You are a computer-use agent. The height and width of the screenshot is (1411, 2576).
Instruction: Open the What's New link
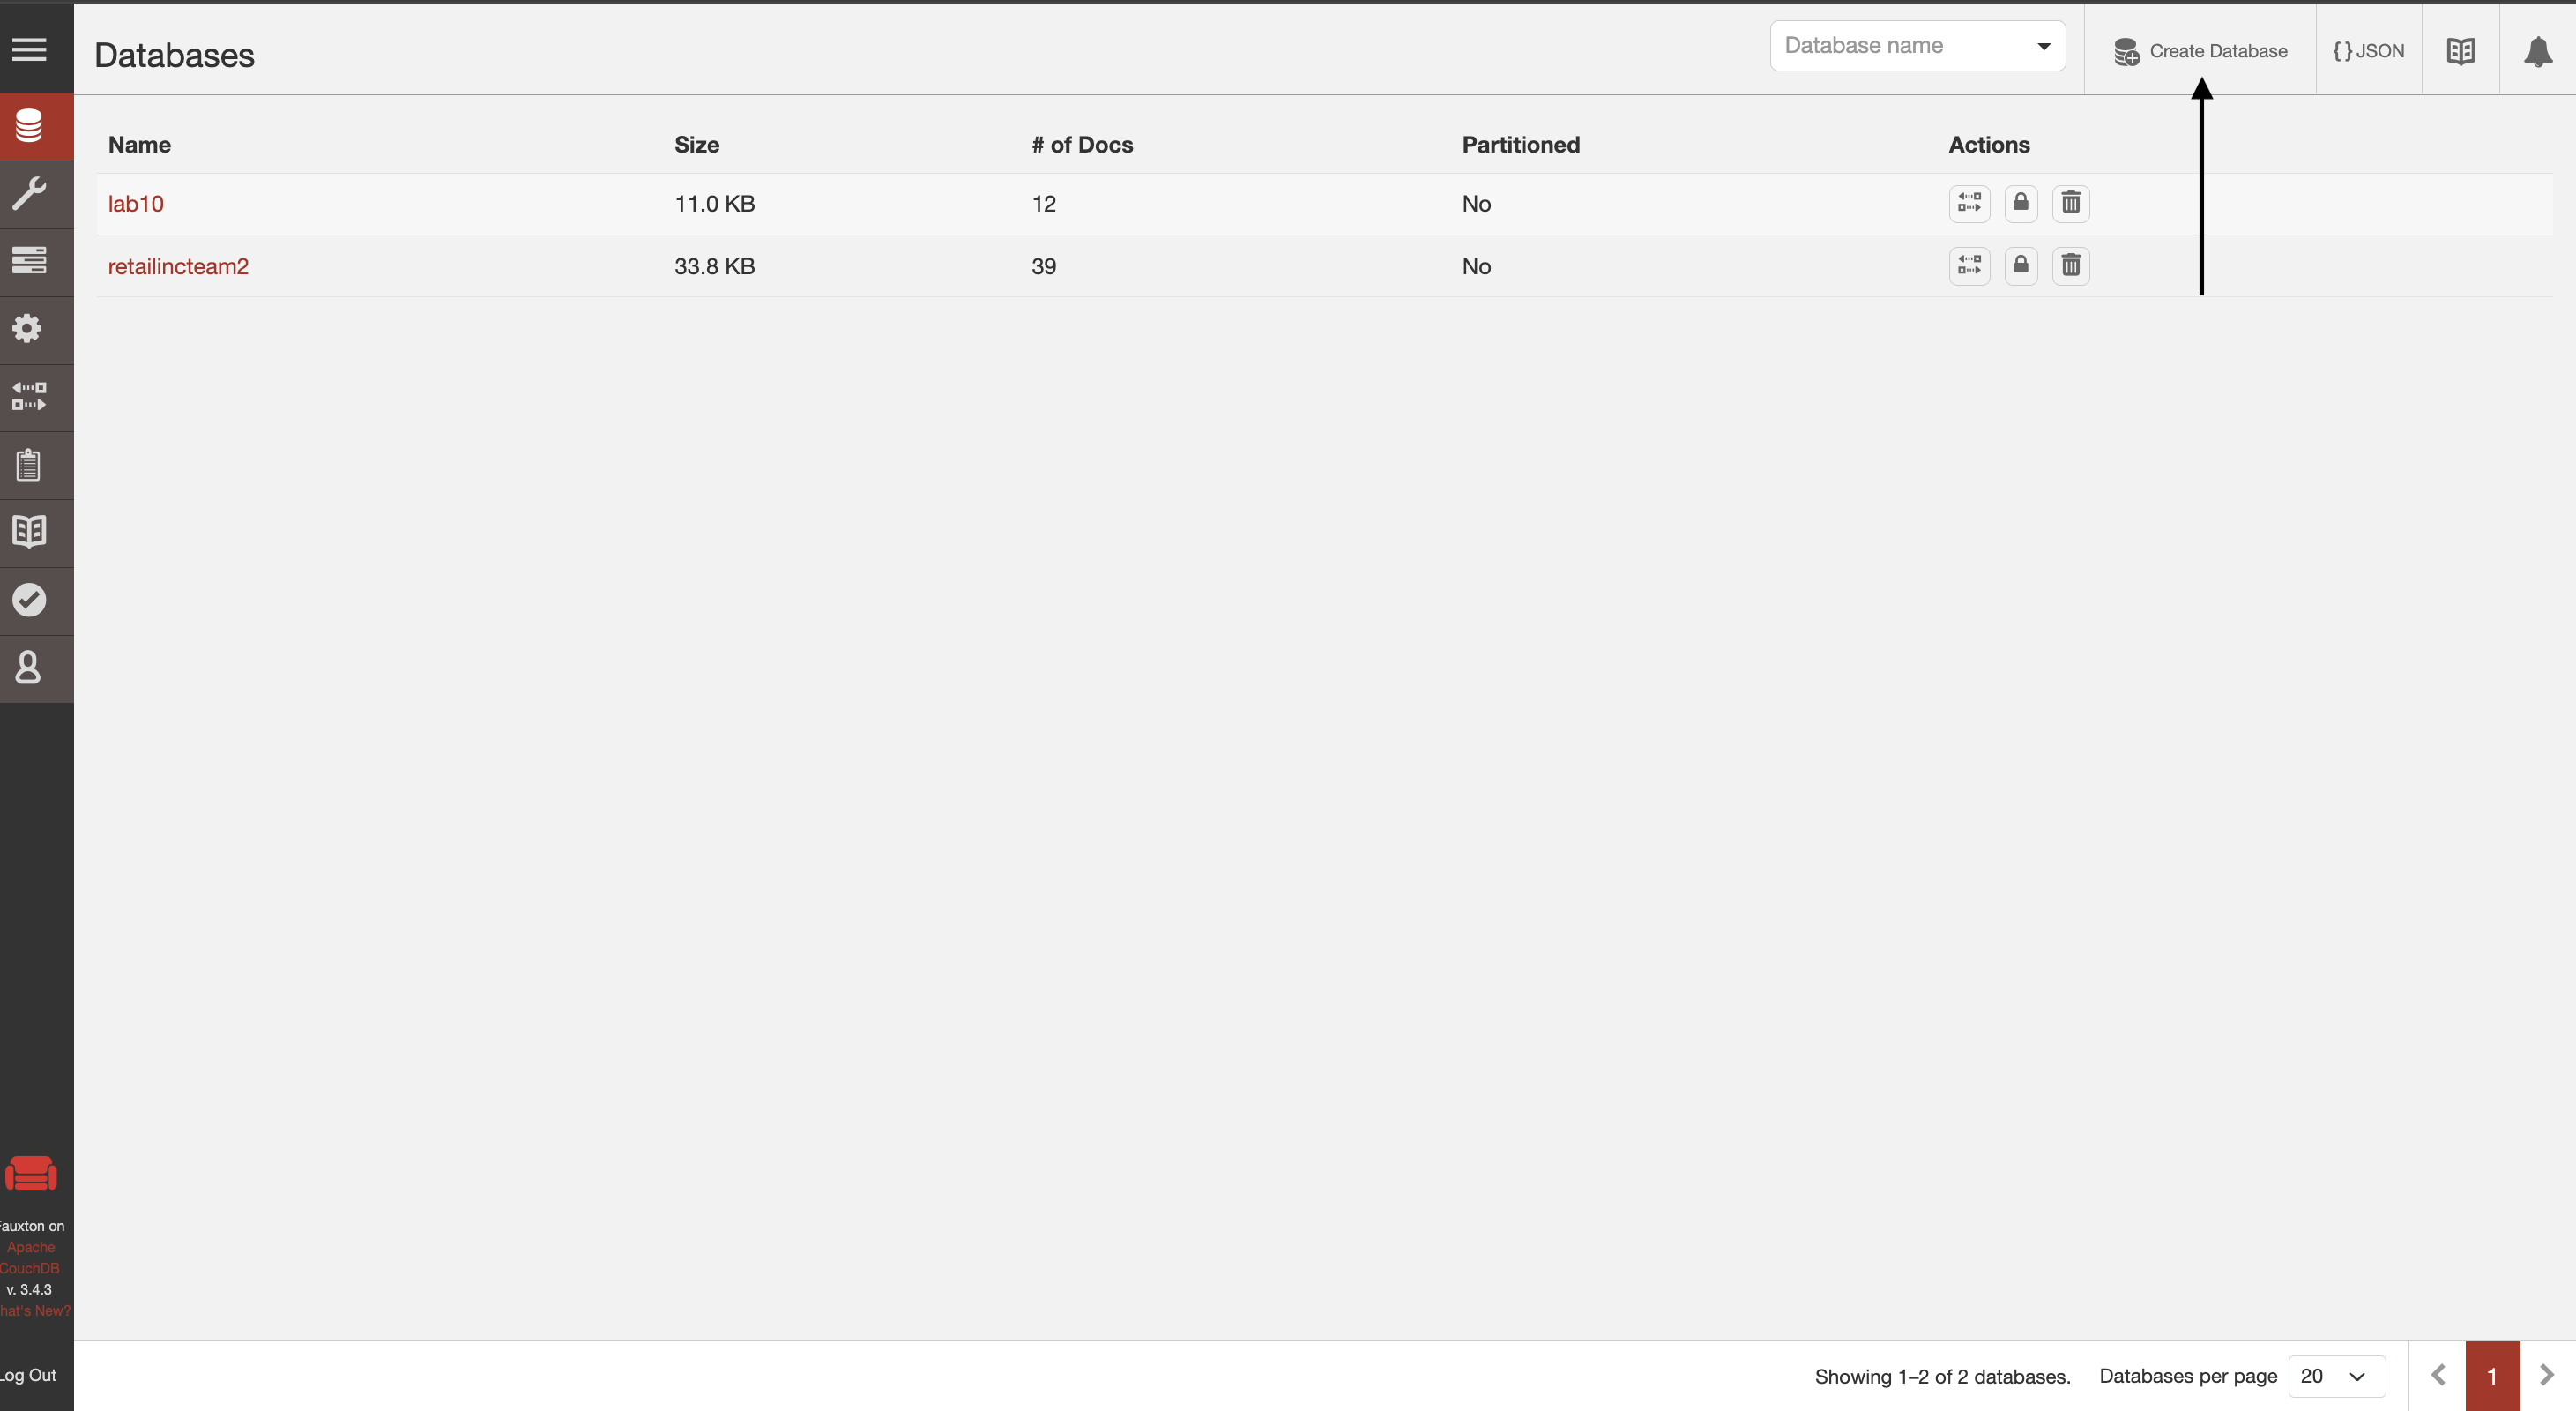[x=35, y=1311]
